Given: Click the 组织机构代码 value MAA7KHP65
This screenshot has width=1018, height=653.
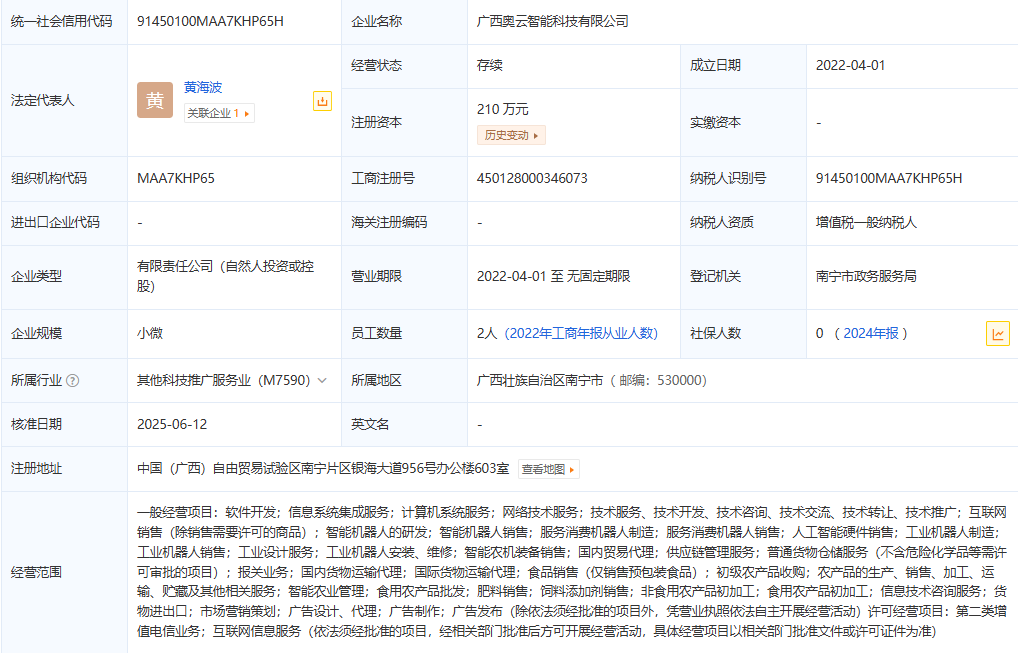Looking at the screenshot, I should pyautogui.click(x=176, y=179).
